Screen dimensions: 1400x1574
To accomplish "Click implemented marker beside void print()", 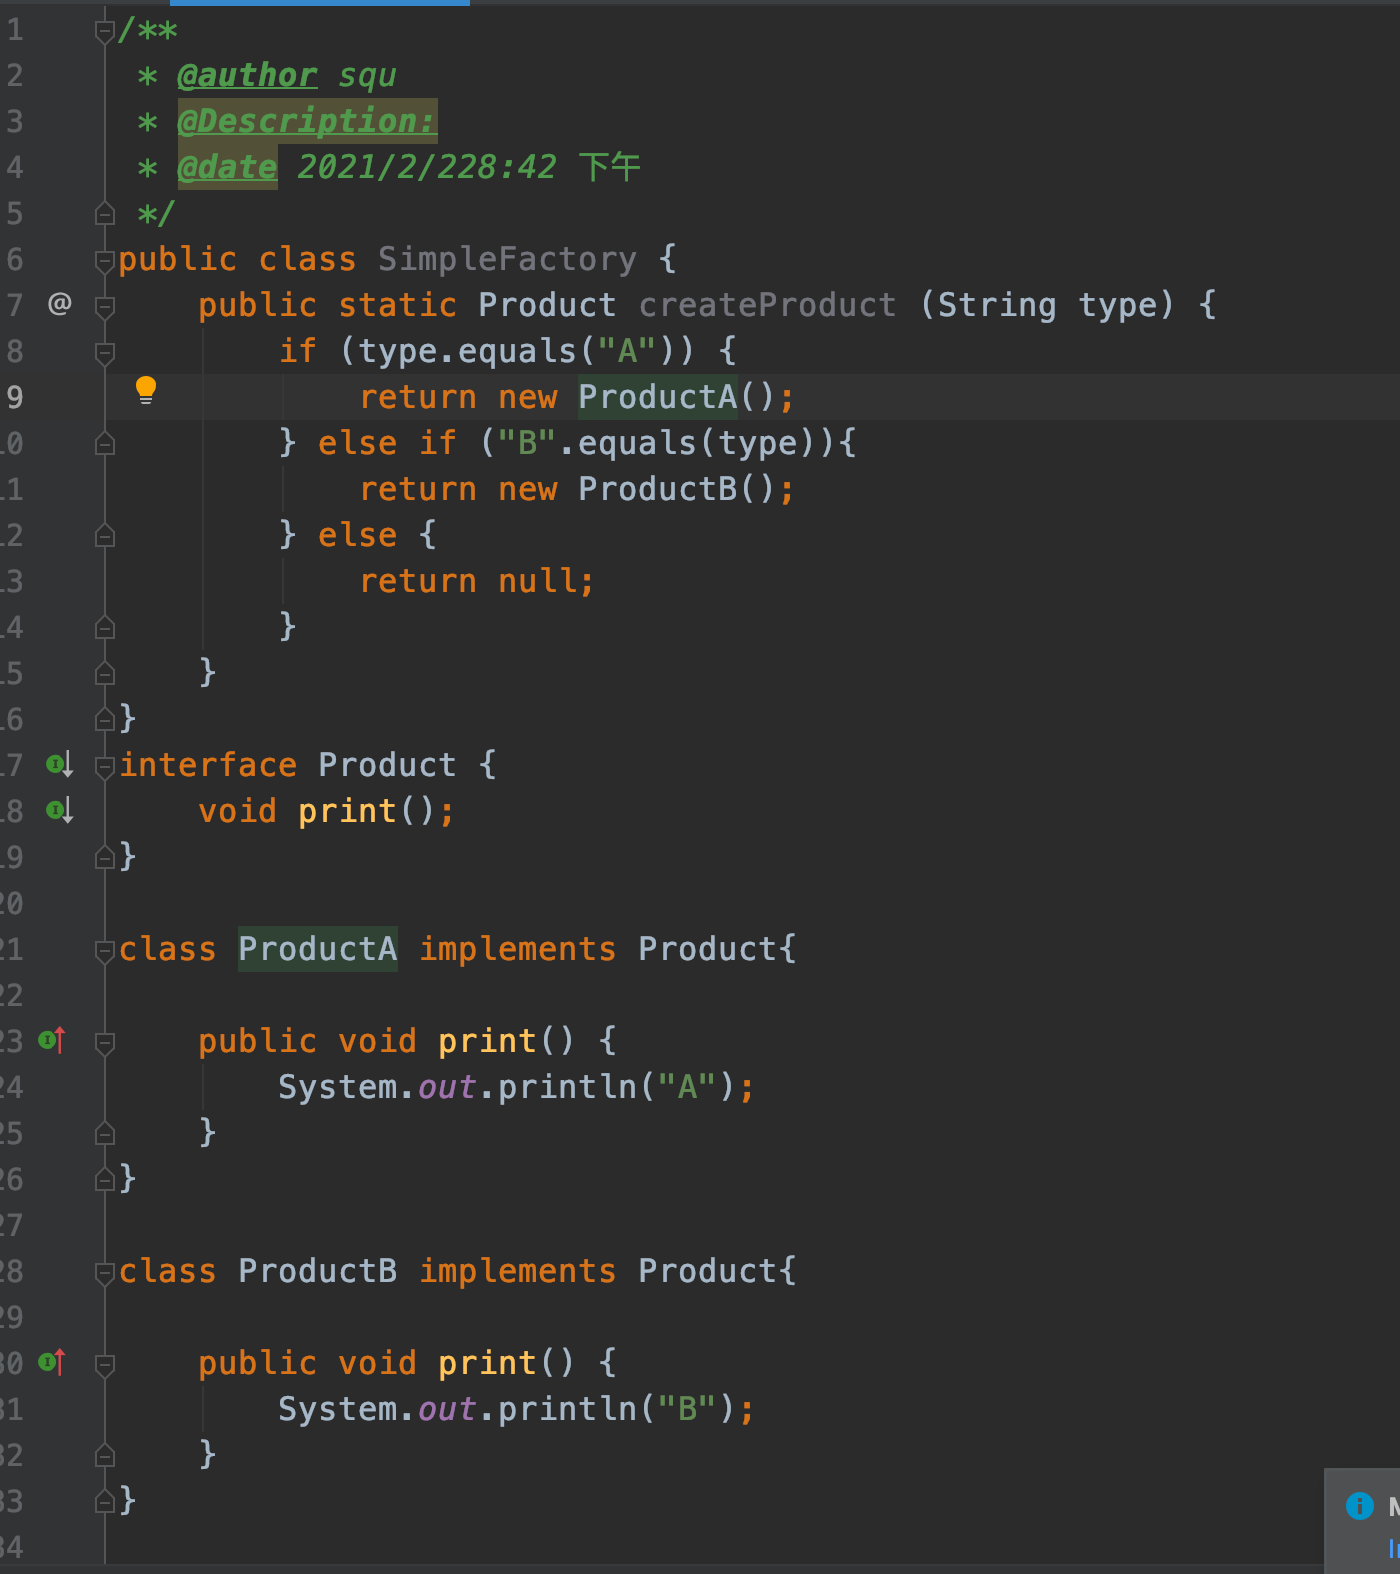I will pos(59,810).
